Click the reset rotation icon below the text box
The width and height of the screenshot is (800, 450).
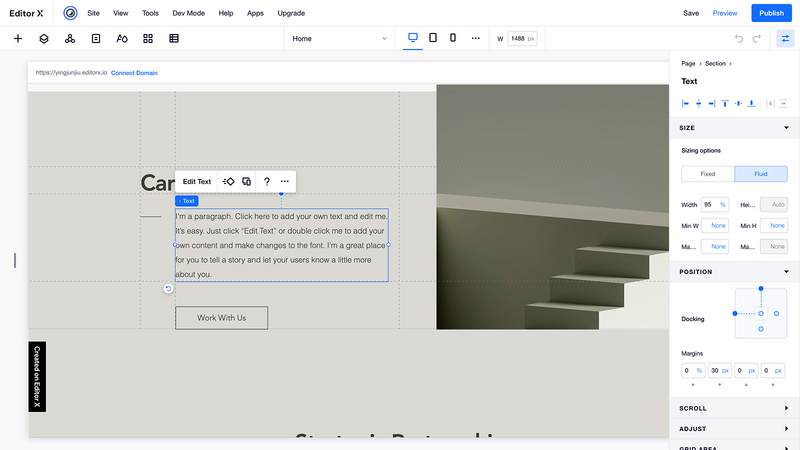pyautogui.click(x=168, y=289)
